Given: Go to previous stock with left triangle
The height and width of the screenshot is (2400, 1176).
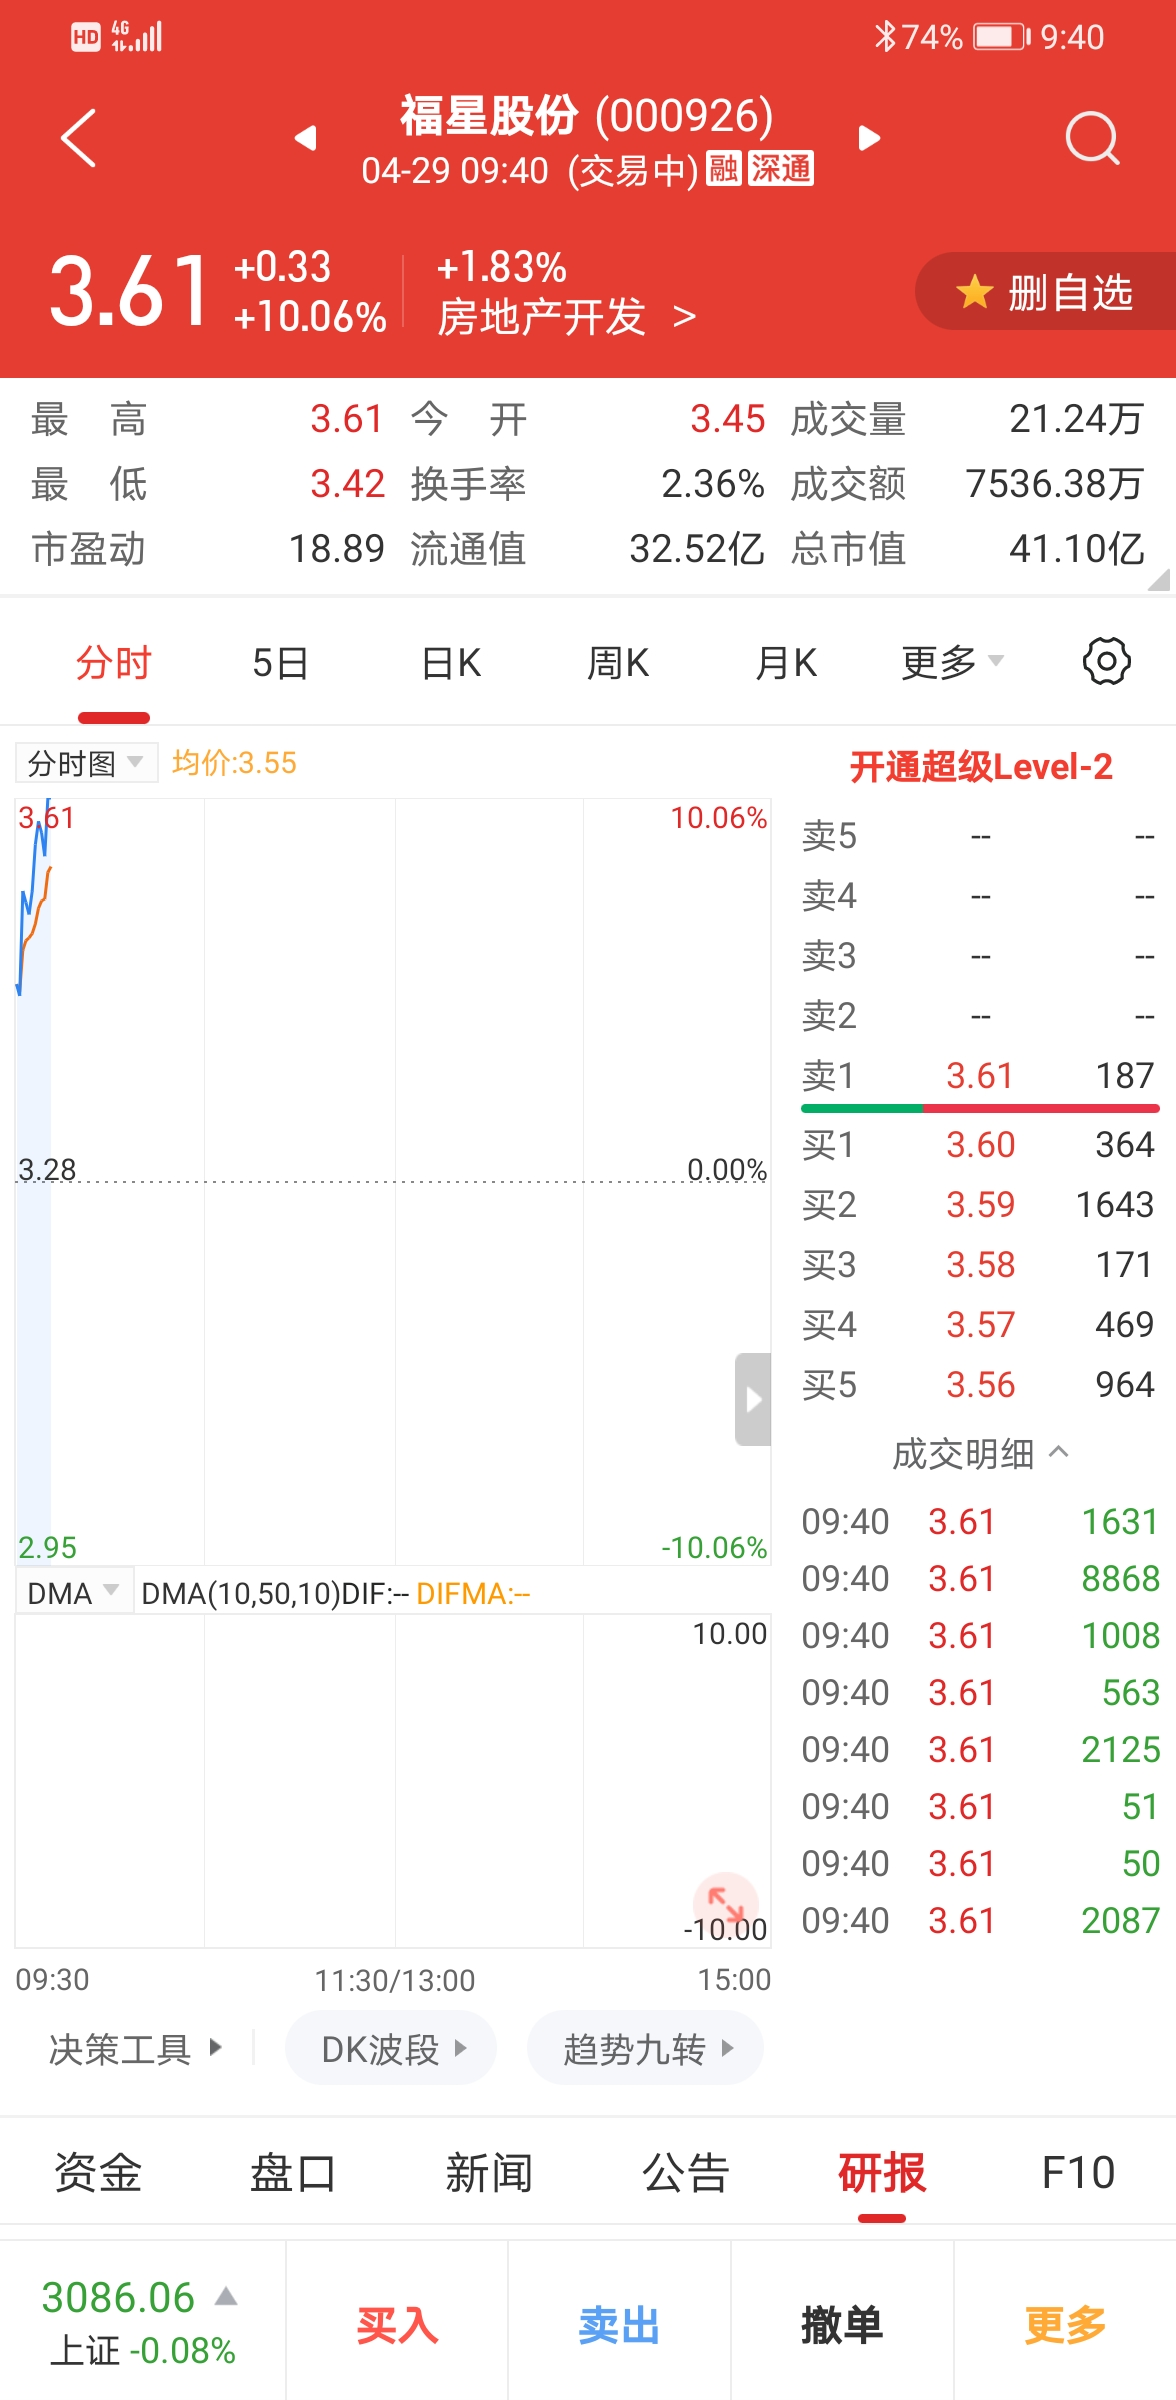Looking at the screenshot, I should 306,138.
